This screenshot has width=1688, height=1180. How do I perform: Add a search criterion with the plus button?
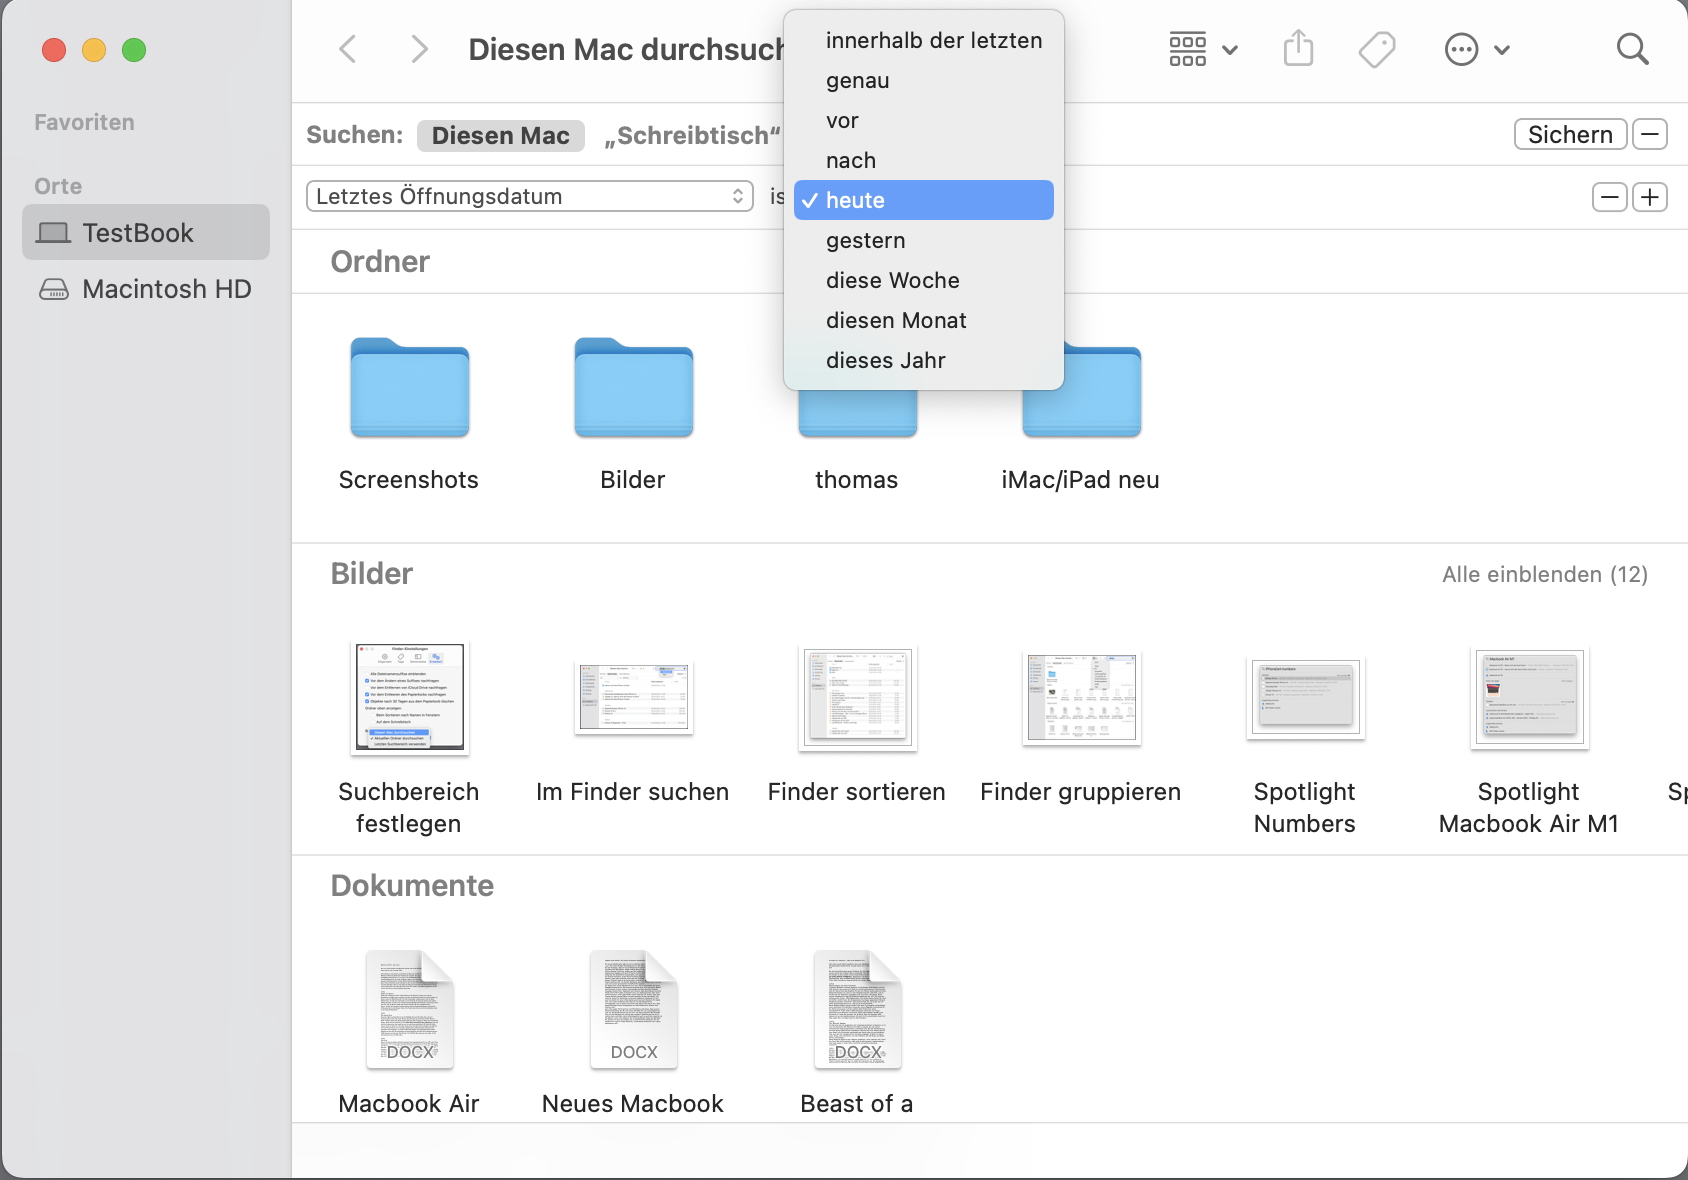[1651, 196]
